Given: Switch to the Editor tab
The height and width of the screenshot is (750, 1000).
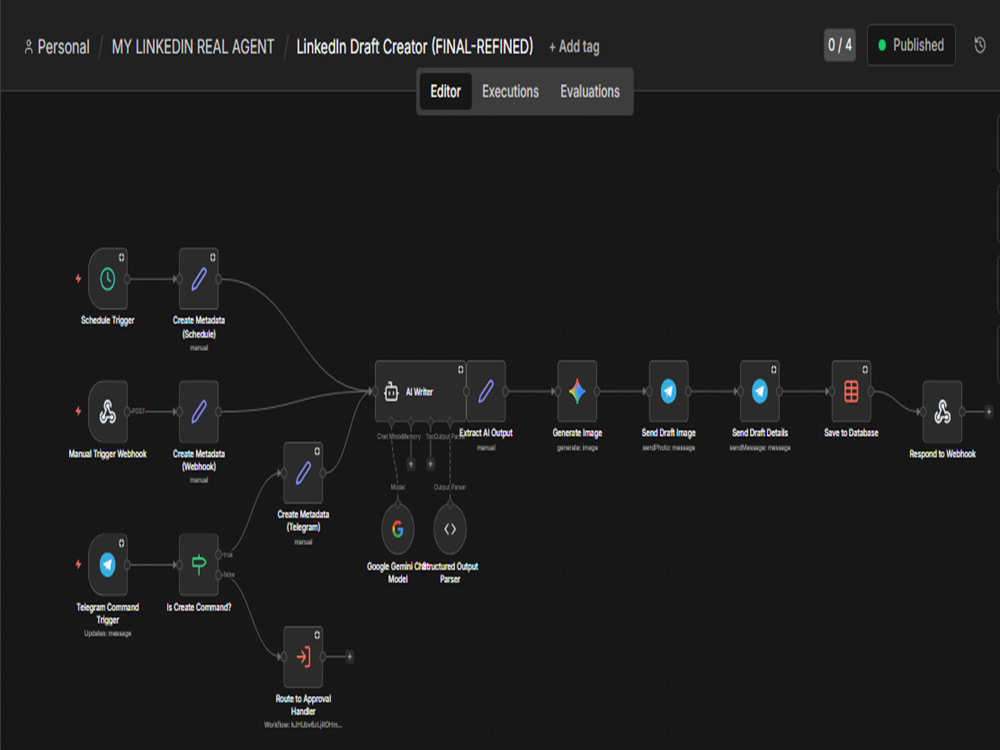Looking at the screenshot, I should (445, 91).
